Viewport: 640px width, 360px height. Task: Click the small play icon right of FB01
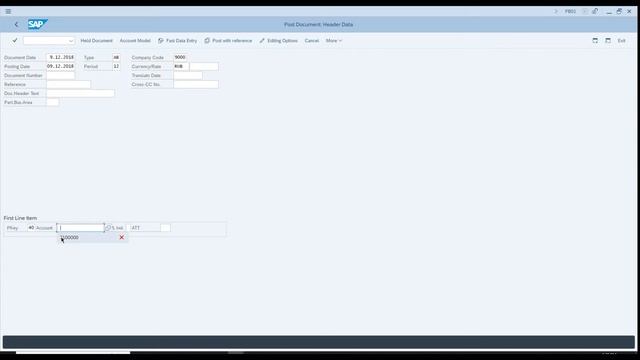point(585,11)
